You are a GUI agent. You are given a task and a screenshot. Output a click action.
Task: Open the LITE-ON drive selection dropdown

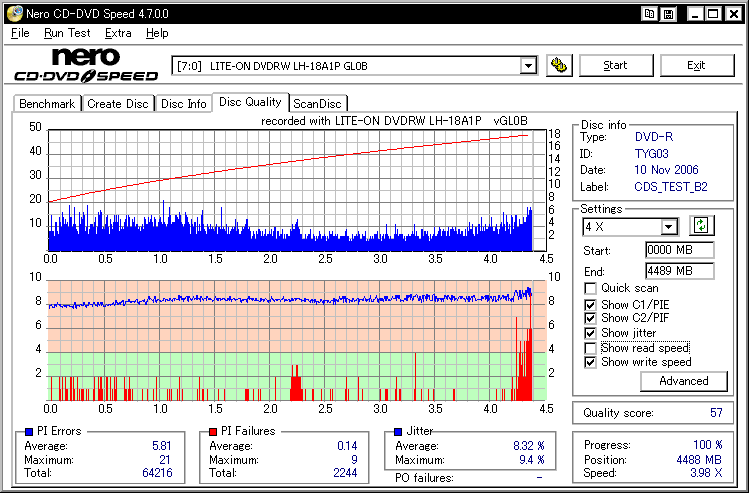click(528, 66)
